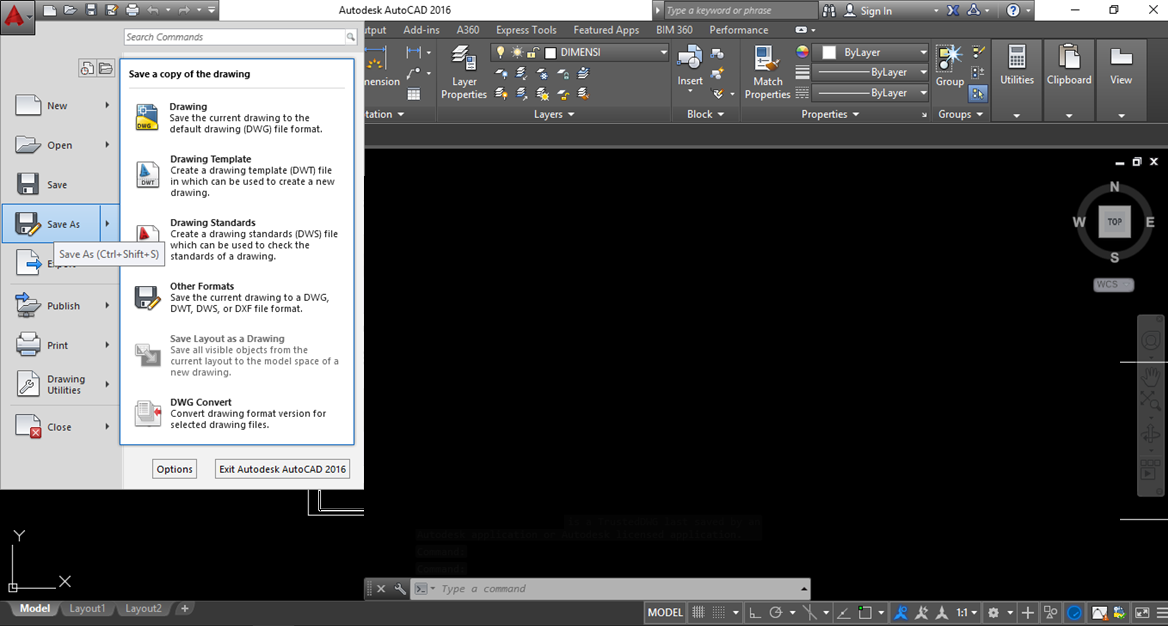Switch to Layout1 tab
Screen dimensions: 1168x626
point(86,608)
